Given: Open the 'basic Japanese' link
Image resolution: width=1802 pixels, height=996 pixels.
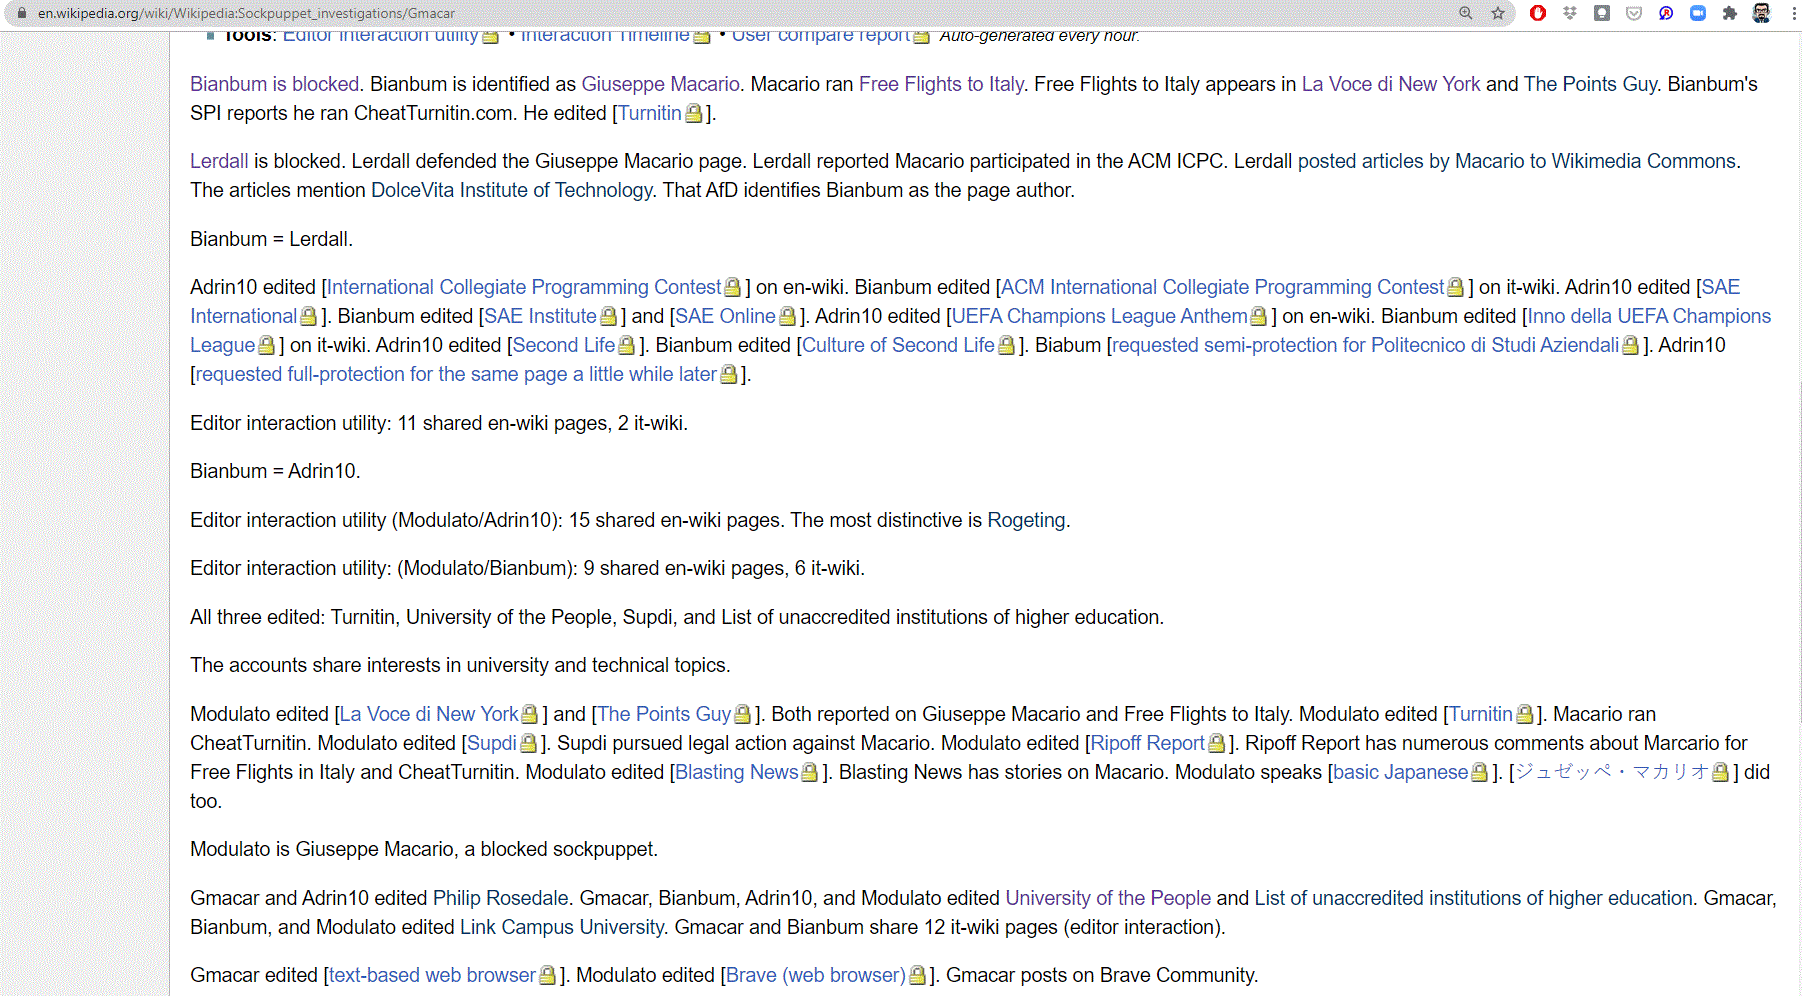Looking at the screenshot, I should pyautogui.click(x=1401, y=772).
